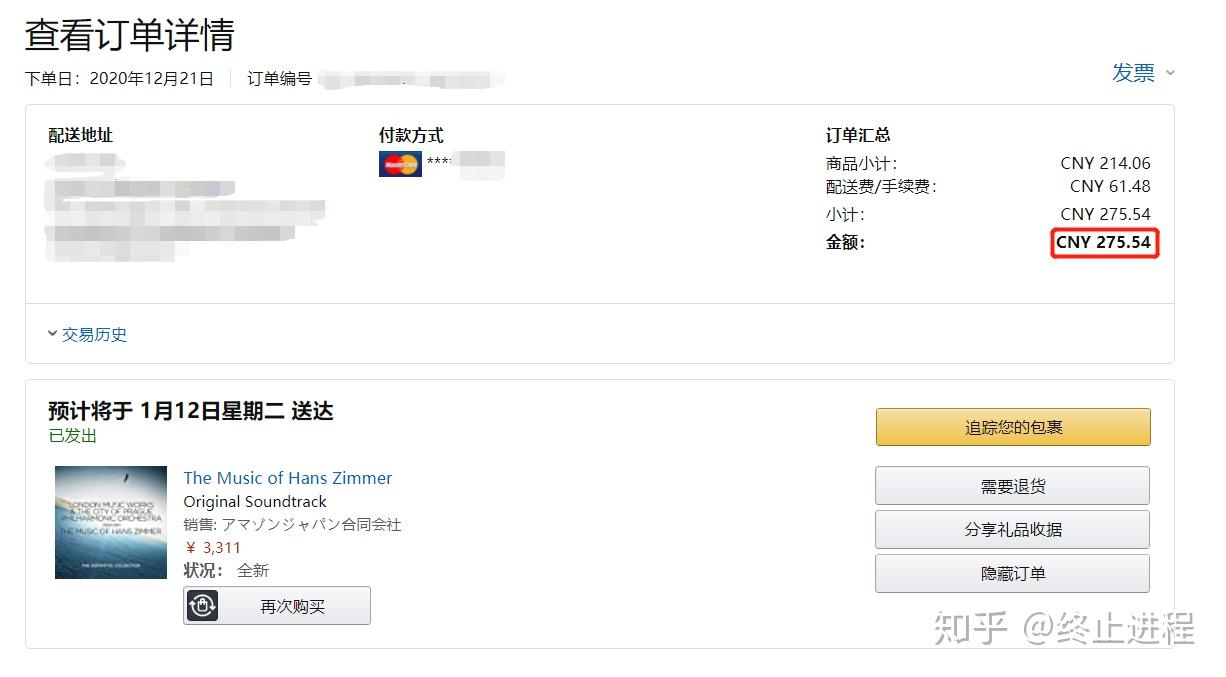1226x677 pixels.
Task: Click the MasterCard payment icon
Action: [x=400, y=163]
